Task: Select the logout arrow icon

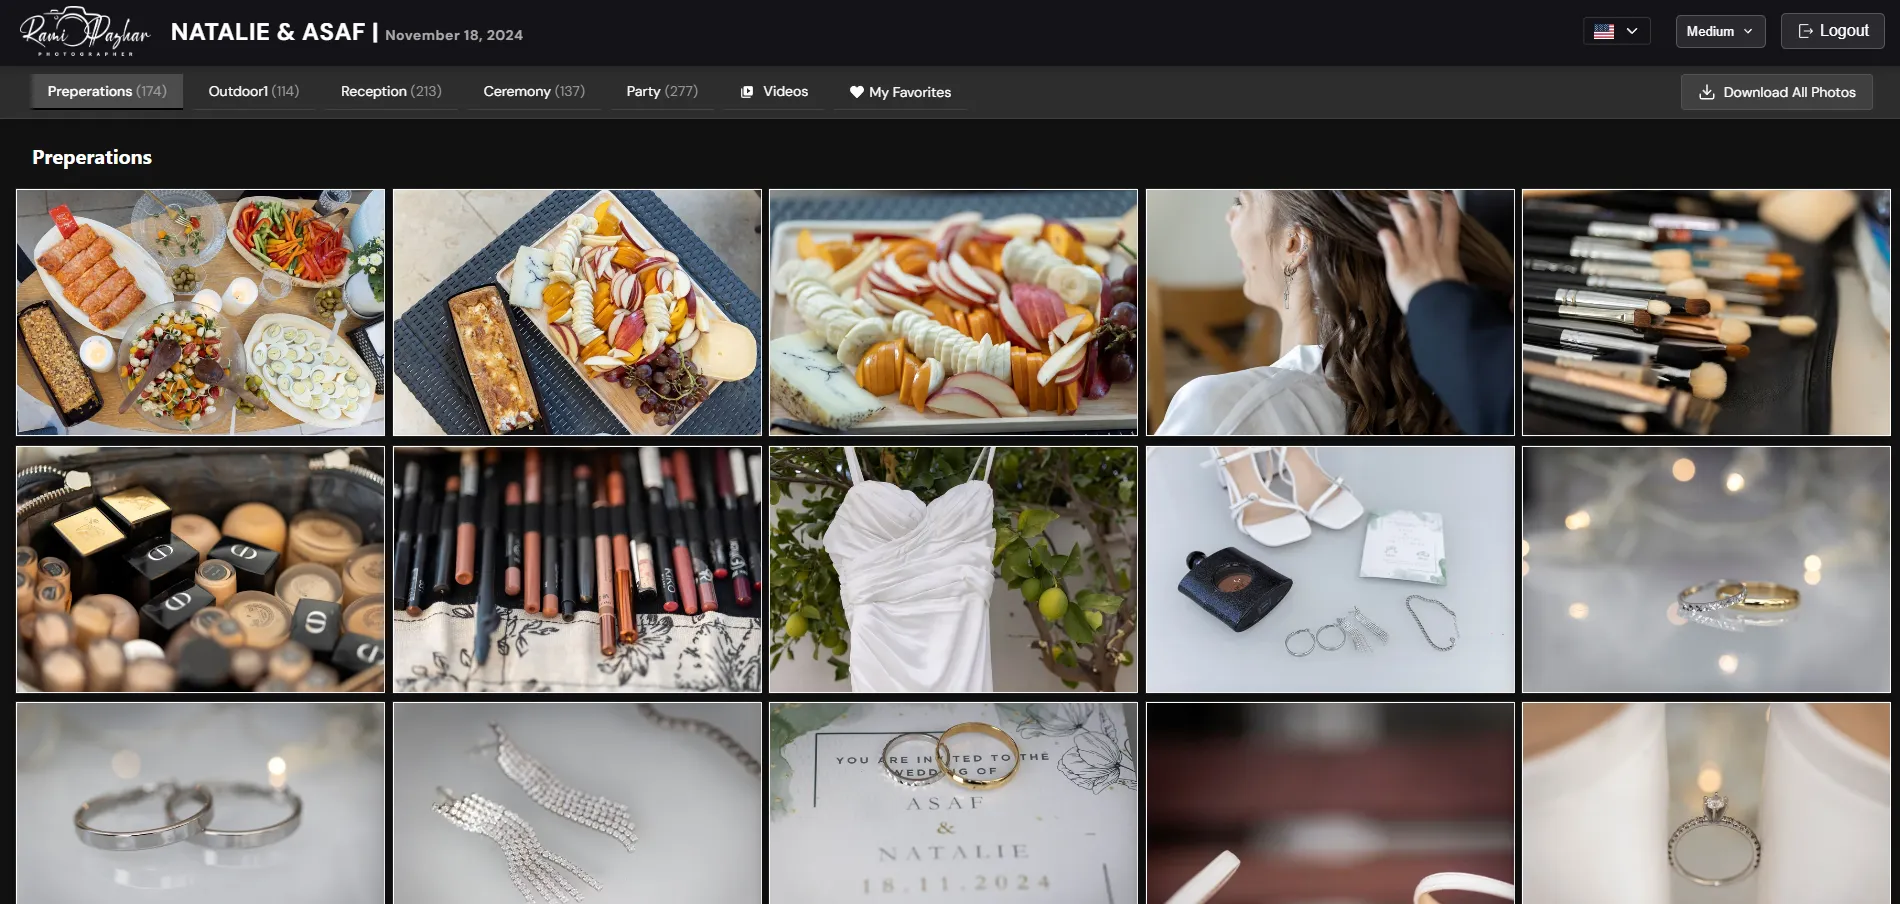Action: 1805,30
